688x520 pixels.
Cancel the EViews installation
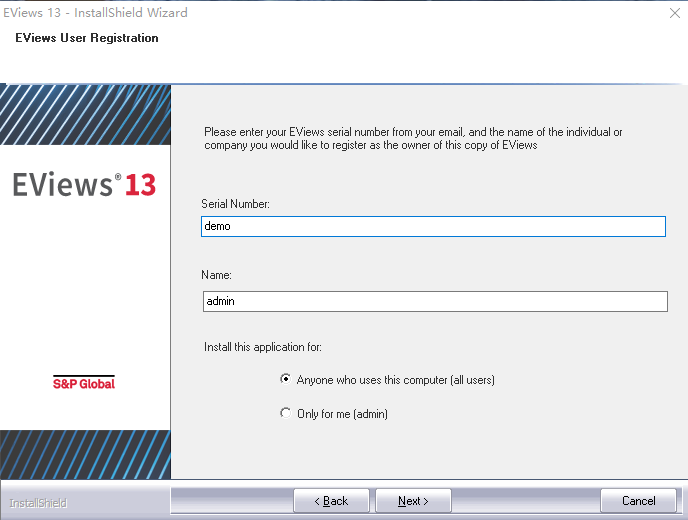638,501
